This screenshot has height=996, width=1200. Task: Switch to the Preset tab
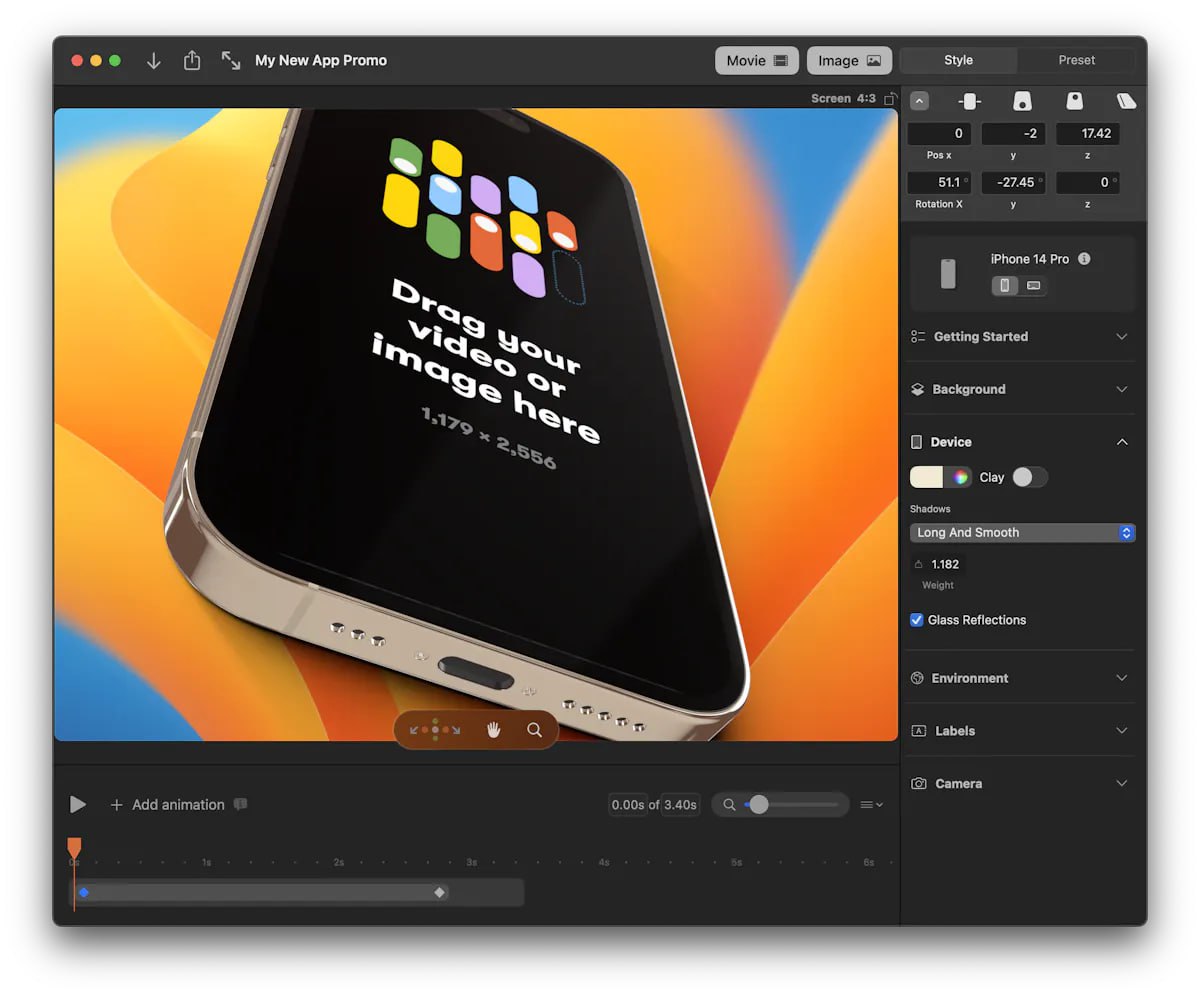(x=1076, y=60)
